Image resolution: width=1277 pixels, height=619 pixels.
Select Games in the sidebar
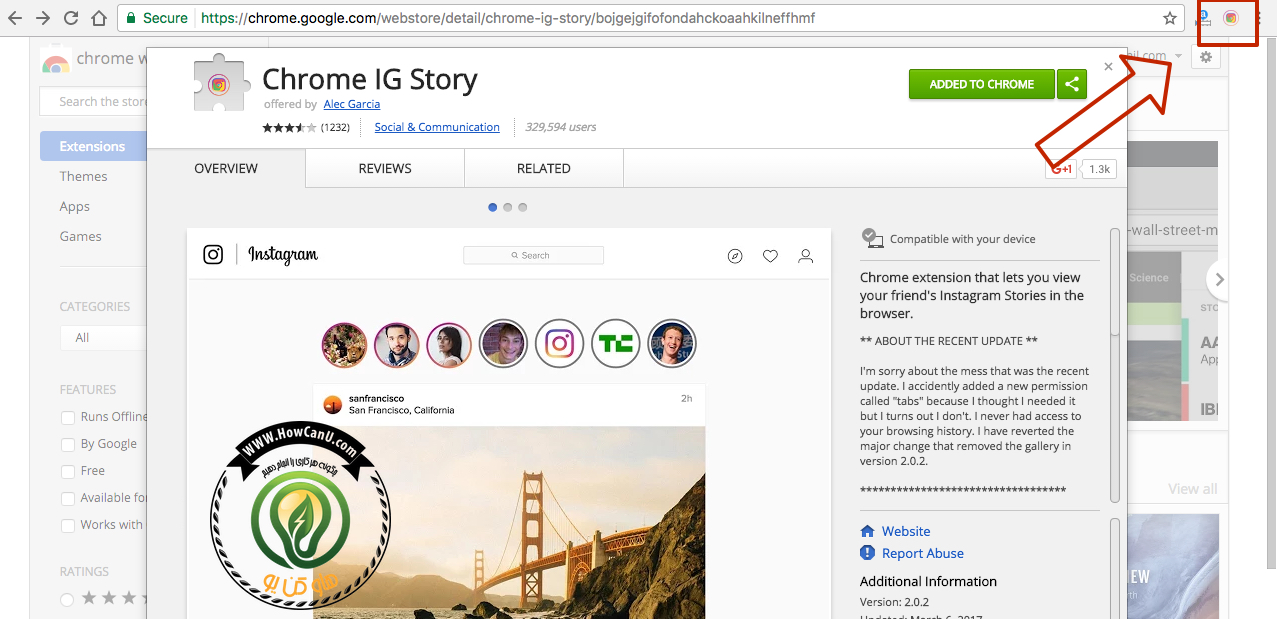80,236
